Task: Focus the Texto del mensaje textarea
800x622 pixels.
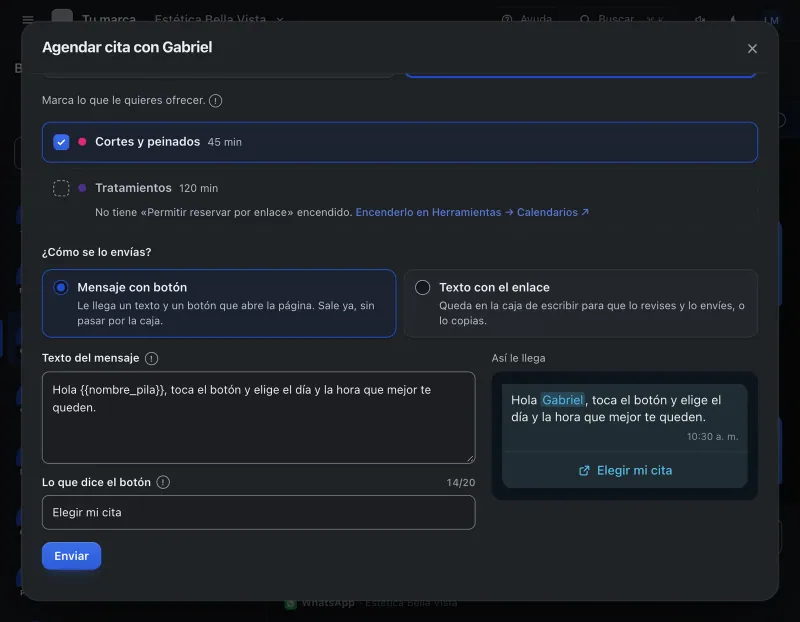Action: pyautogui.click(x=259, y=417)
